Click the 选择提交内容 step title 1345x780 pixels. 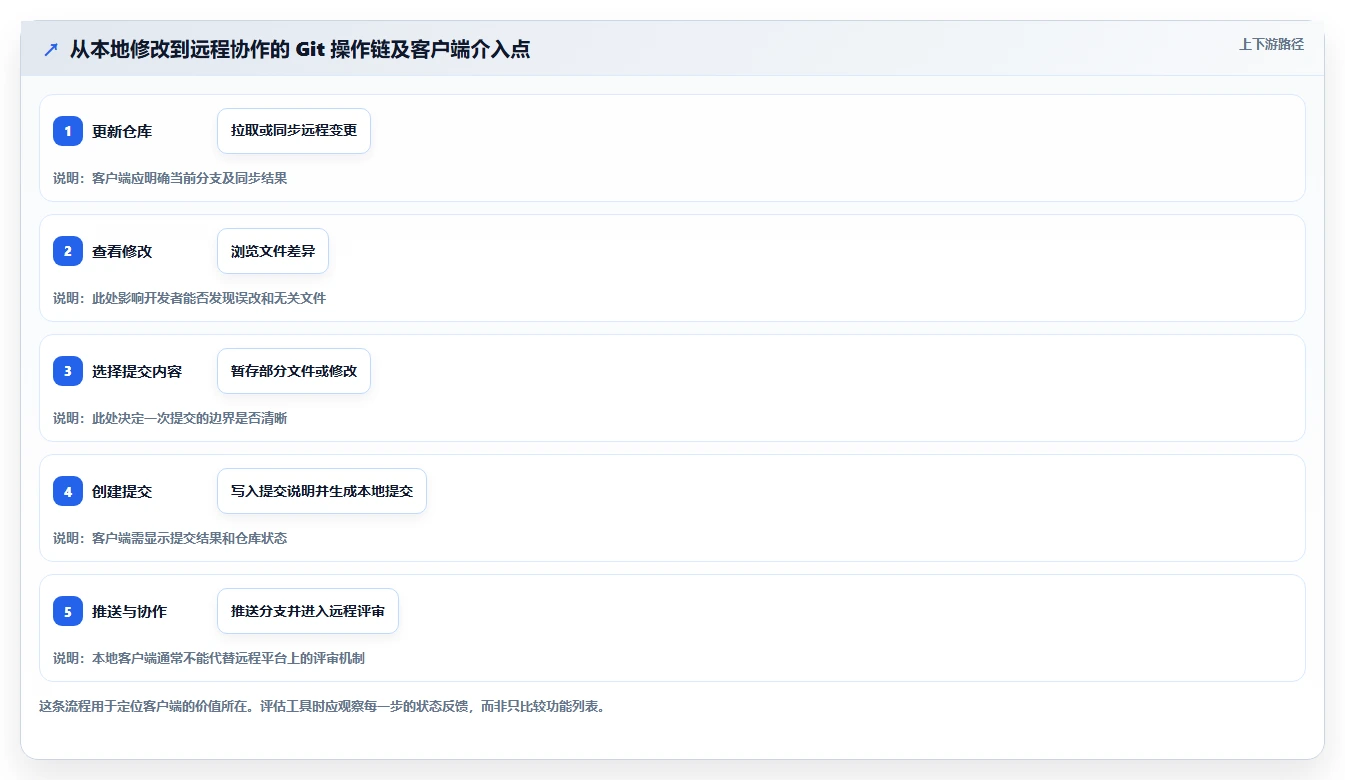click(137, 371)
